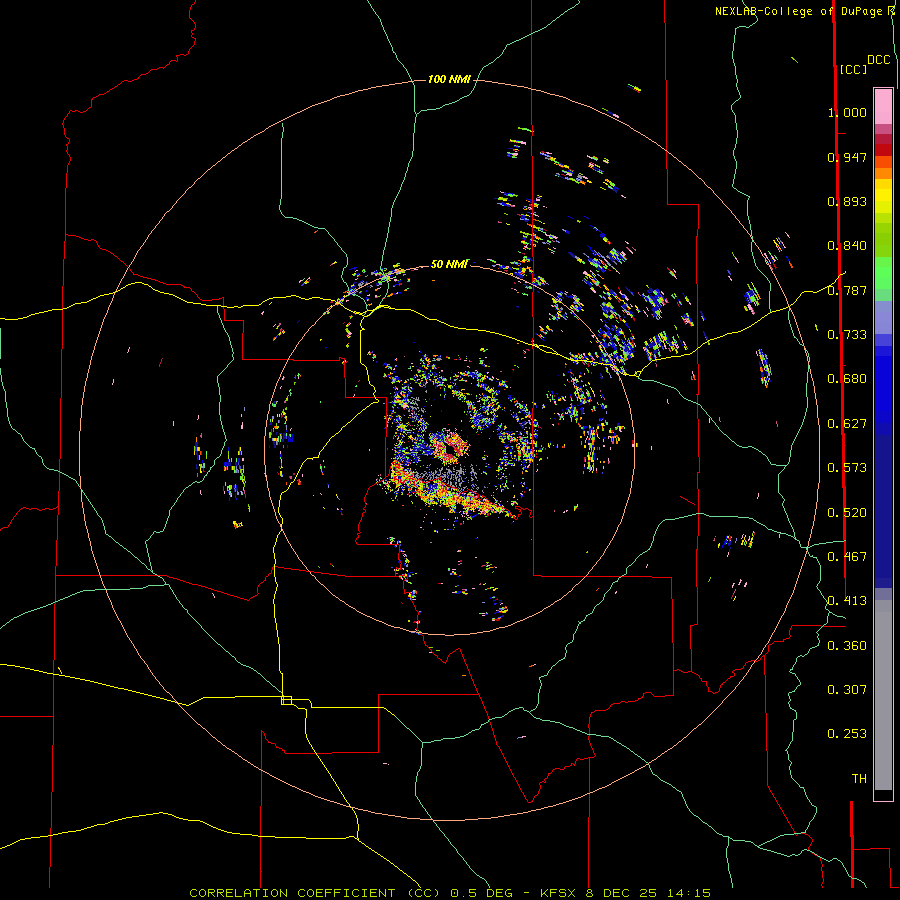Click the 0.520 color scale value
900x900 pixels.
click(x=847, y=513)
